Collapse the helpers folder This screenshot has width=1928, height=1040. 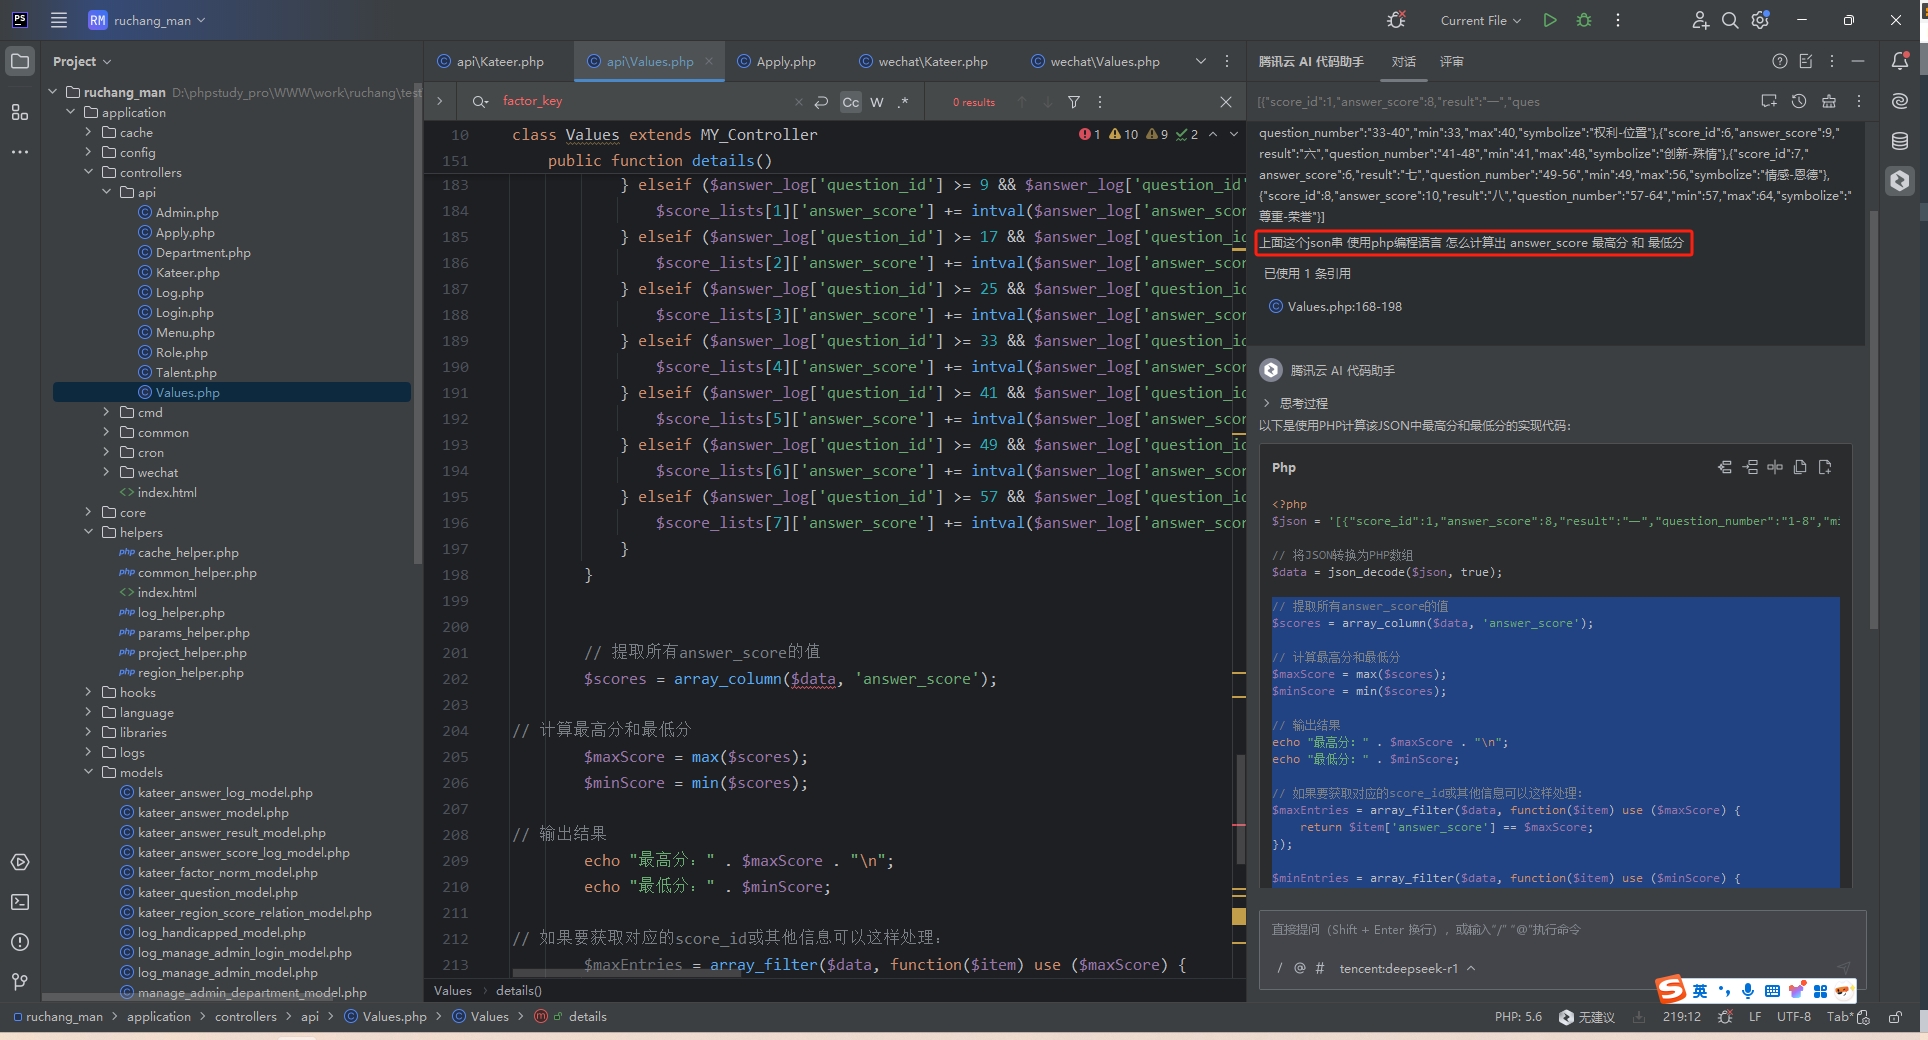coord(88,532)
